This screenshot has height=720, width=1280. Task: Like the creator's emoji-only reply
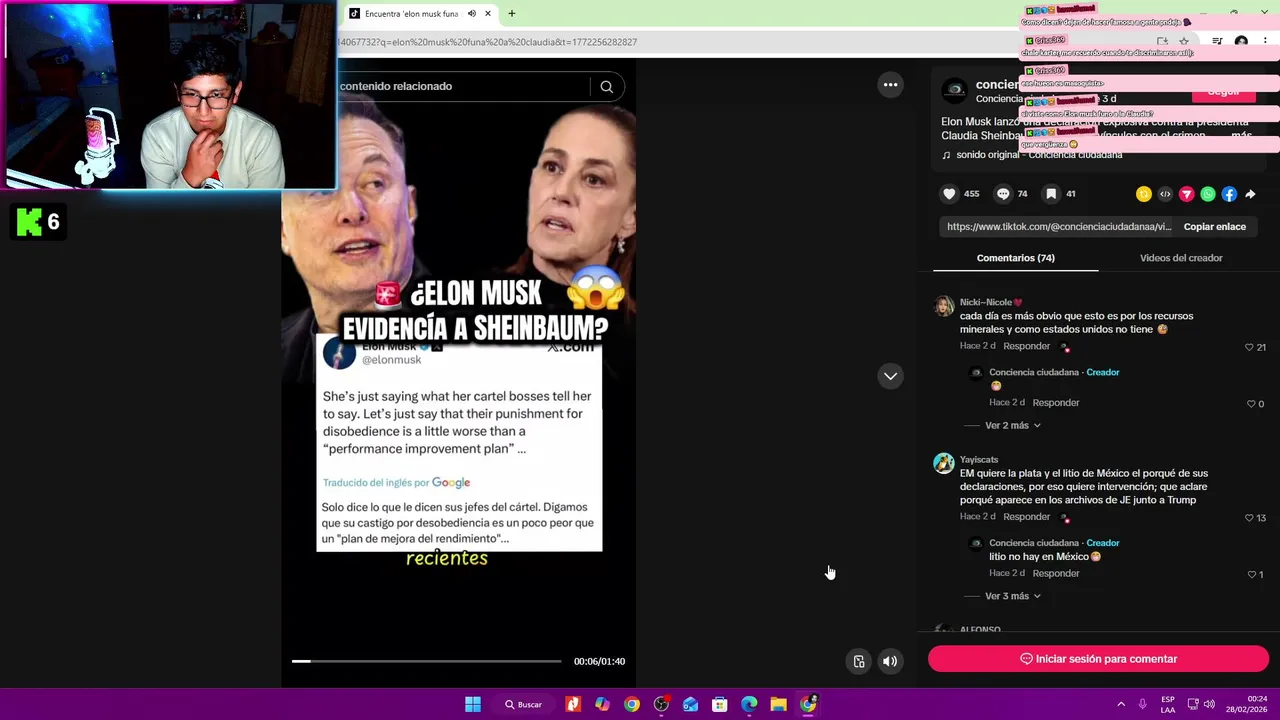(1251, 404)
